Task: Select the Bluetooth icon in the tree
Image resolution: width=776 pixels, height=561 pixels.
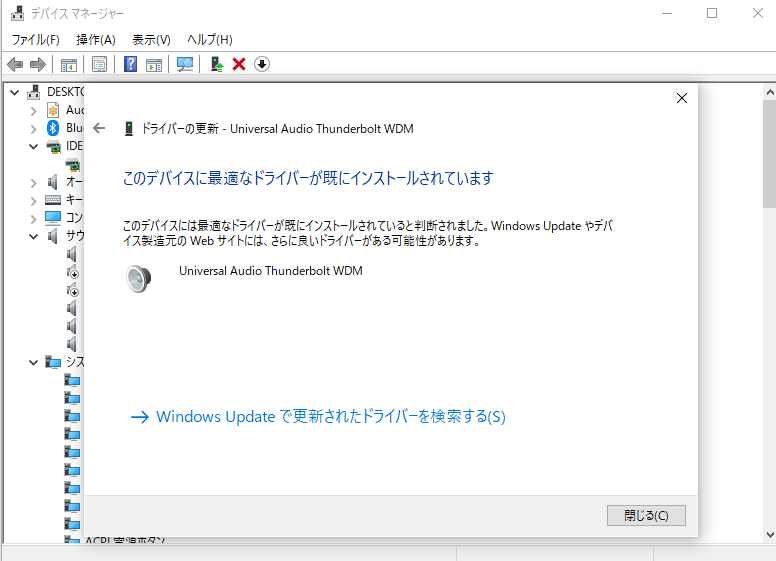Action: 53,128
